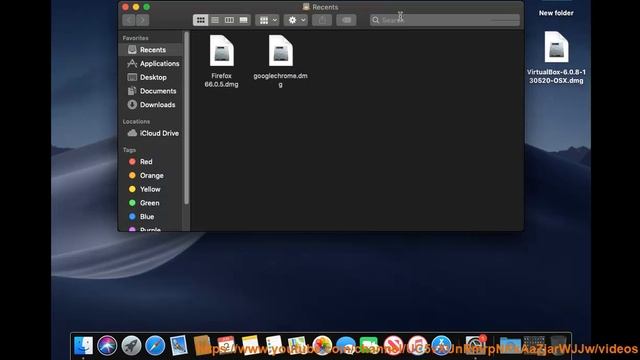Click the Tags section header
The height and width of the screenshot is (360, 640).
[x=129, y=150]
